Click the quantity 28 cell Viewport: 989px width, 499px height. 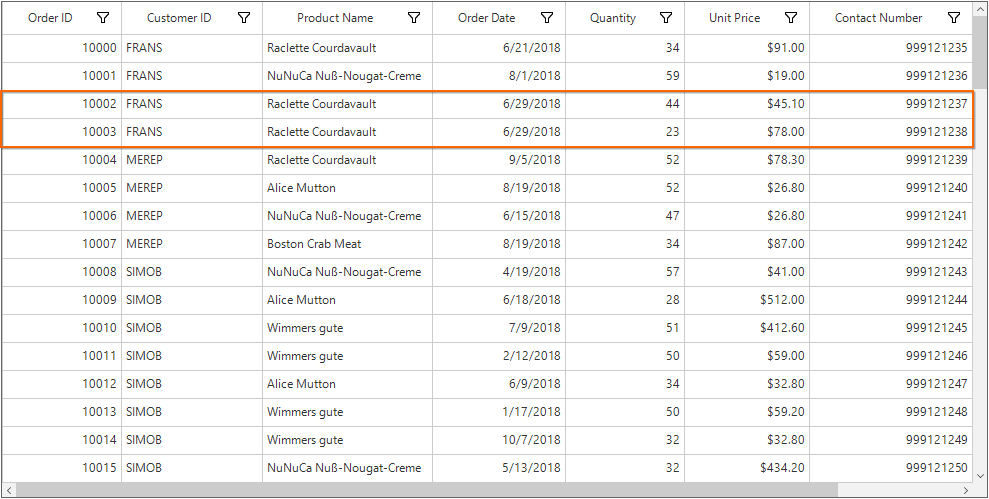click(x=625, y=300)
